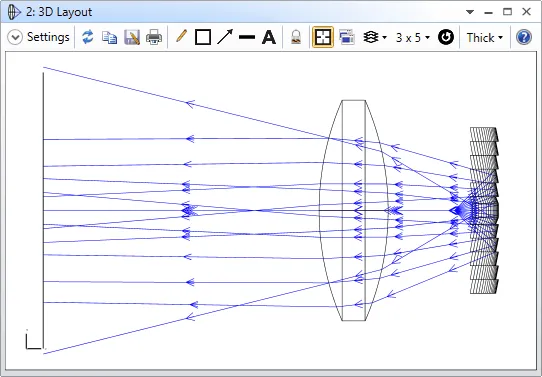Open the blue Help question icon
The image size is (542, 377).
coord(524,37)
